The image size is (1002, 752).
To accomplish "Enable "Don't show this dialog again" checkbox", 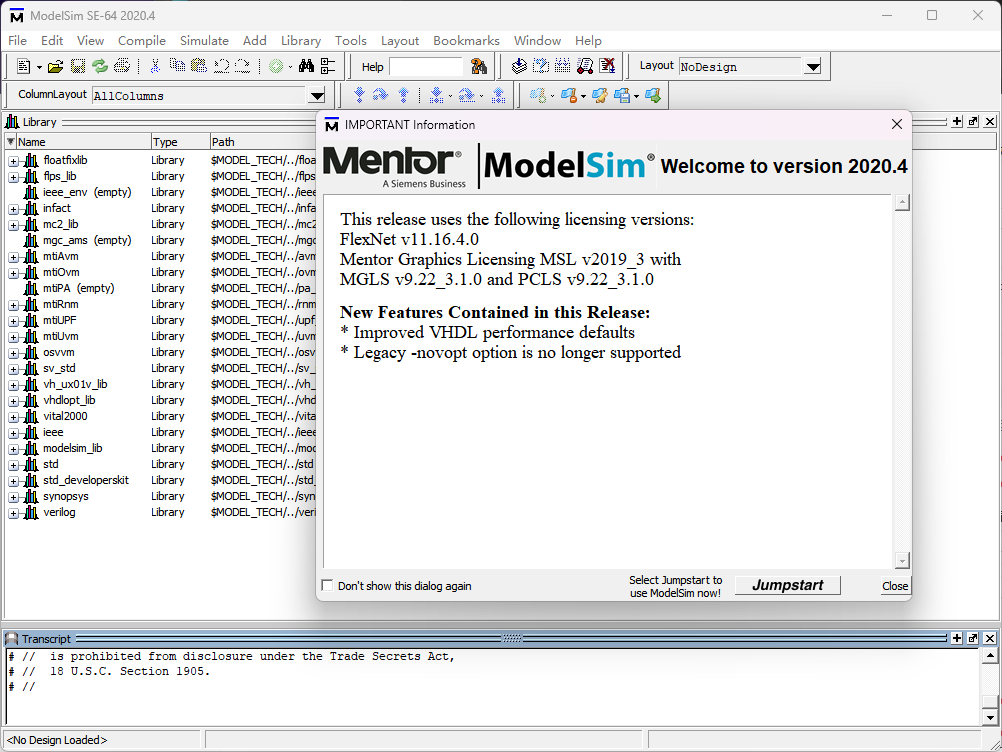I will pyautogui.click(x=327, y=586).
